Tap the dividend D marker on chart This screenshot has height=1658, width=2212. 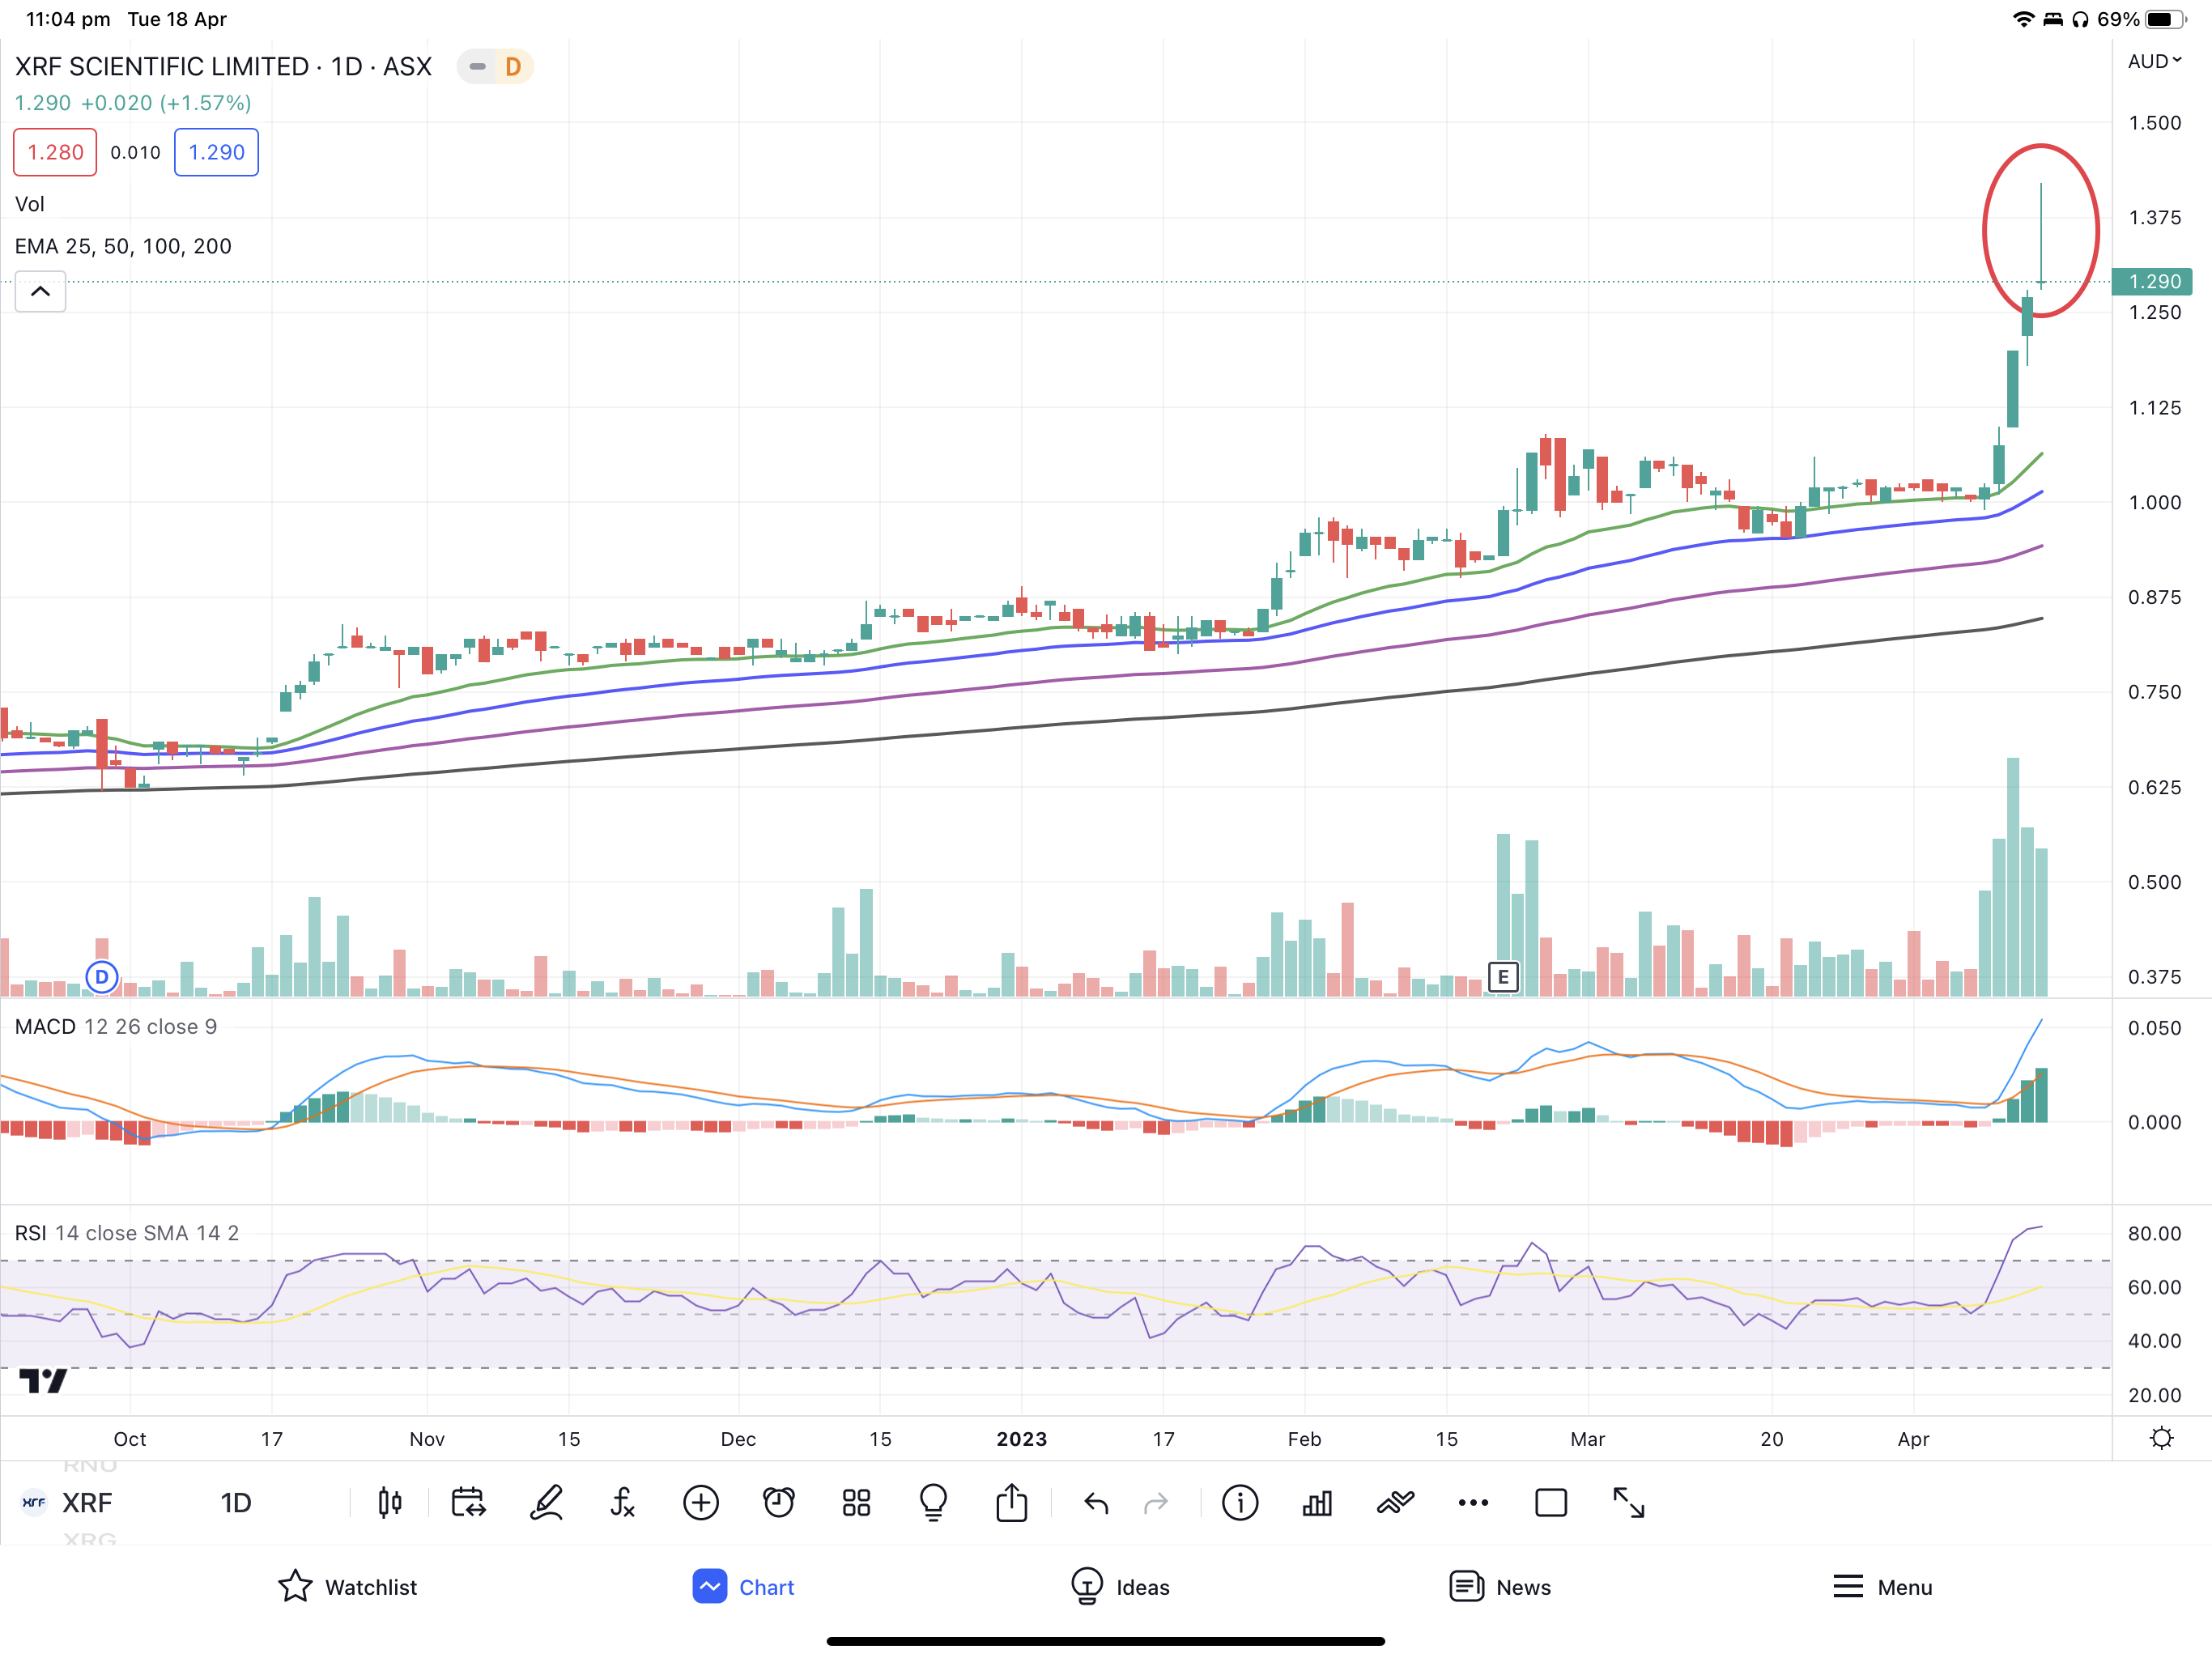point(102,977)
